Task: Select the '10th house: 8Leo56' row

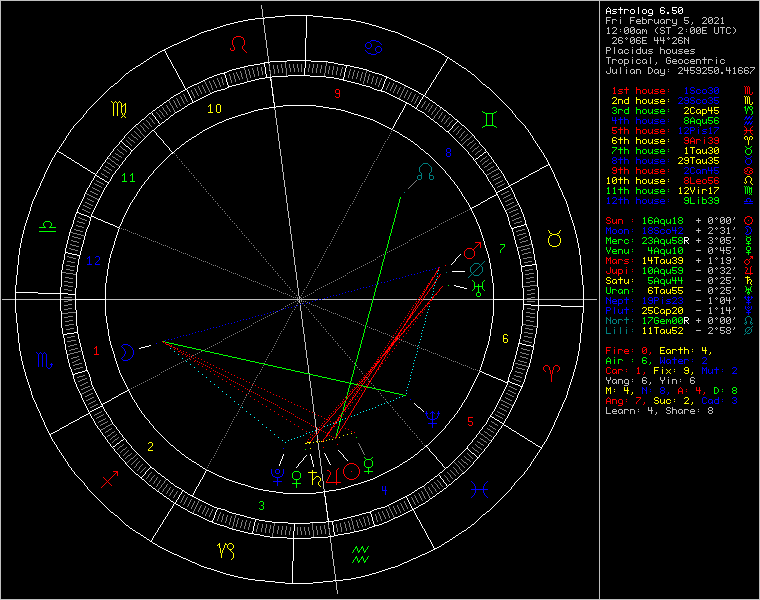Action: pos(680,181)
